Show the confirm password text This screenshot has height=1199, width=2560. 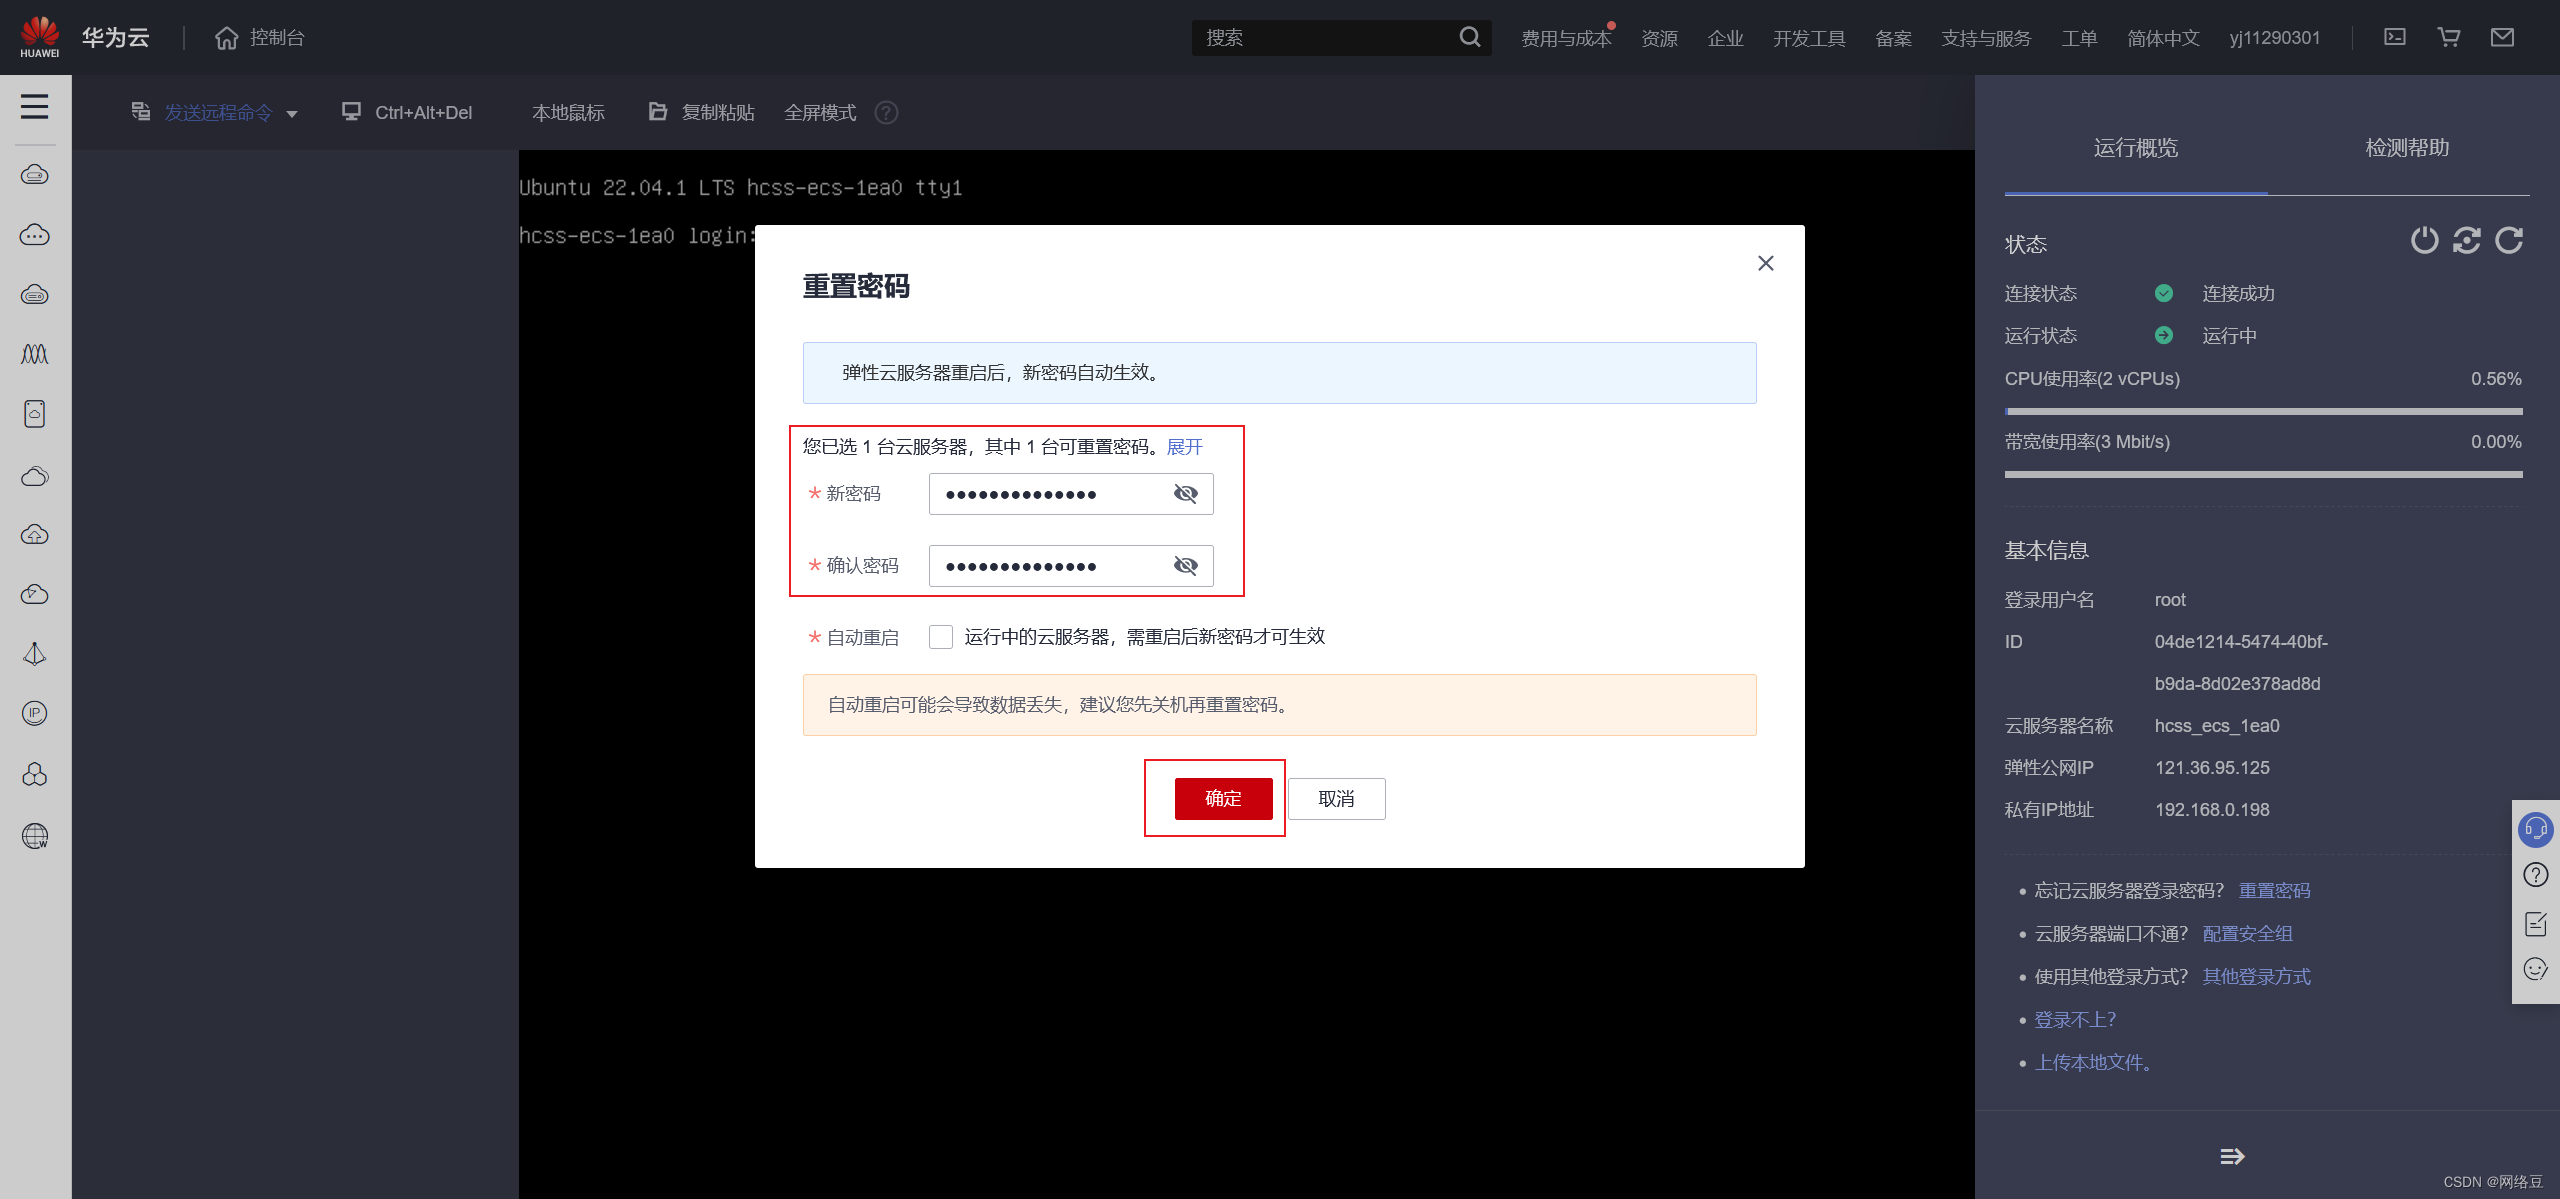pos(1185,566)
